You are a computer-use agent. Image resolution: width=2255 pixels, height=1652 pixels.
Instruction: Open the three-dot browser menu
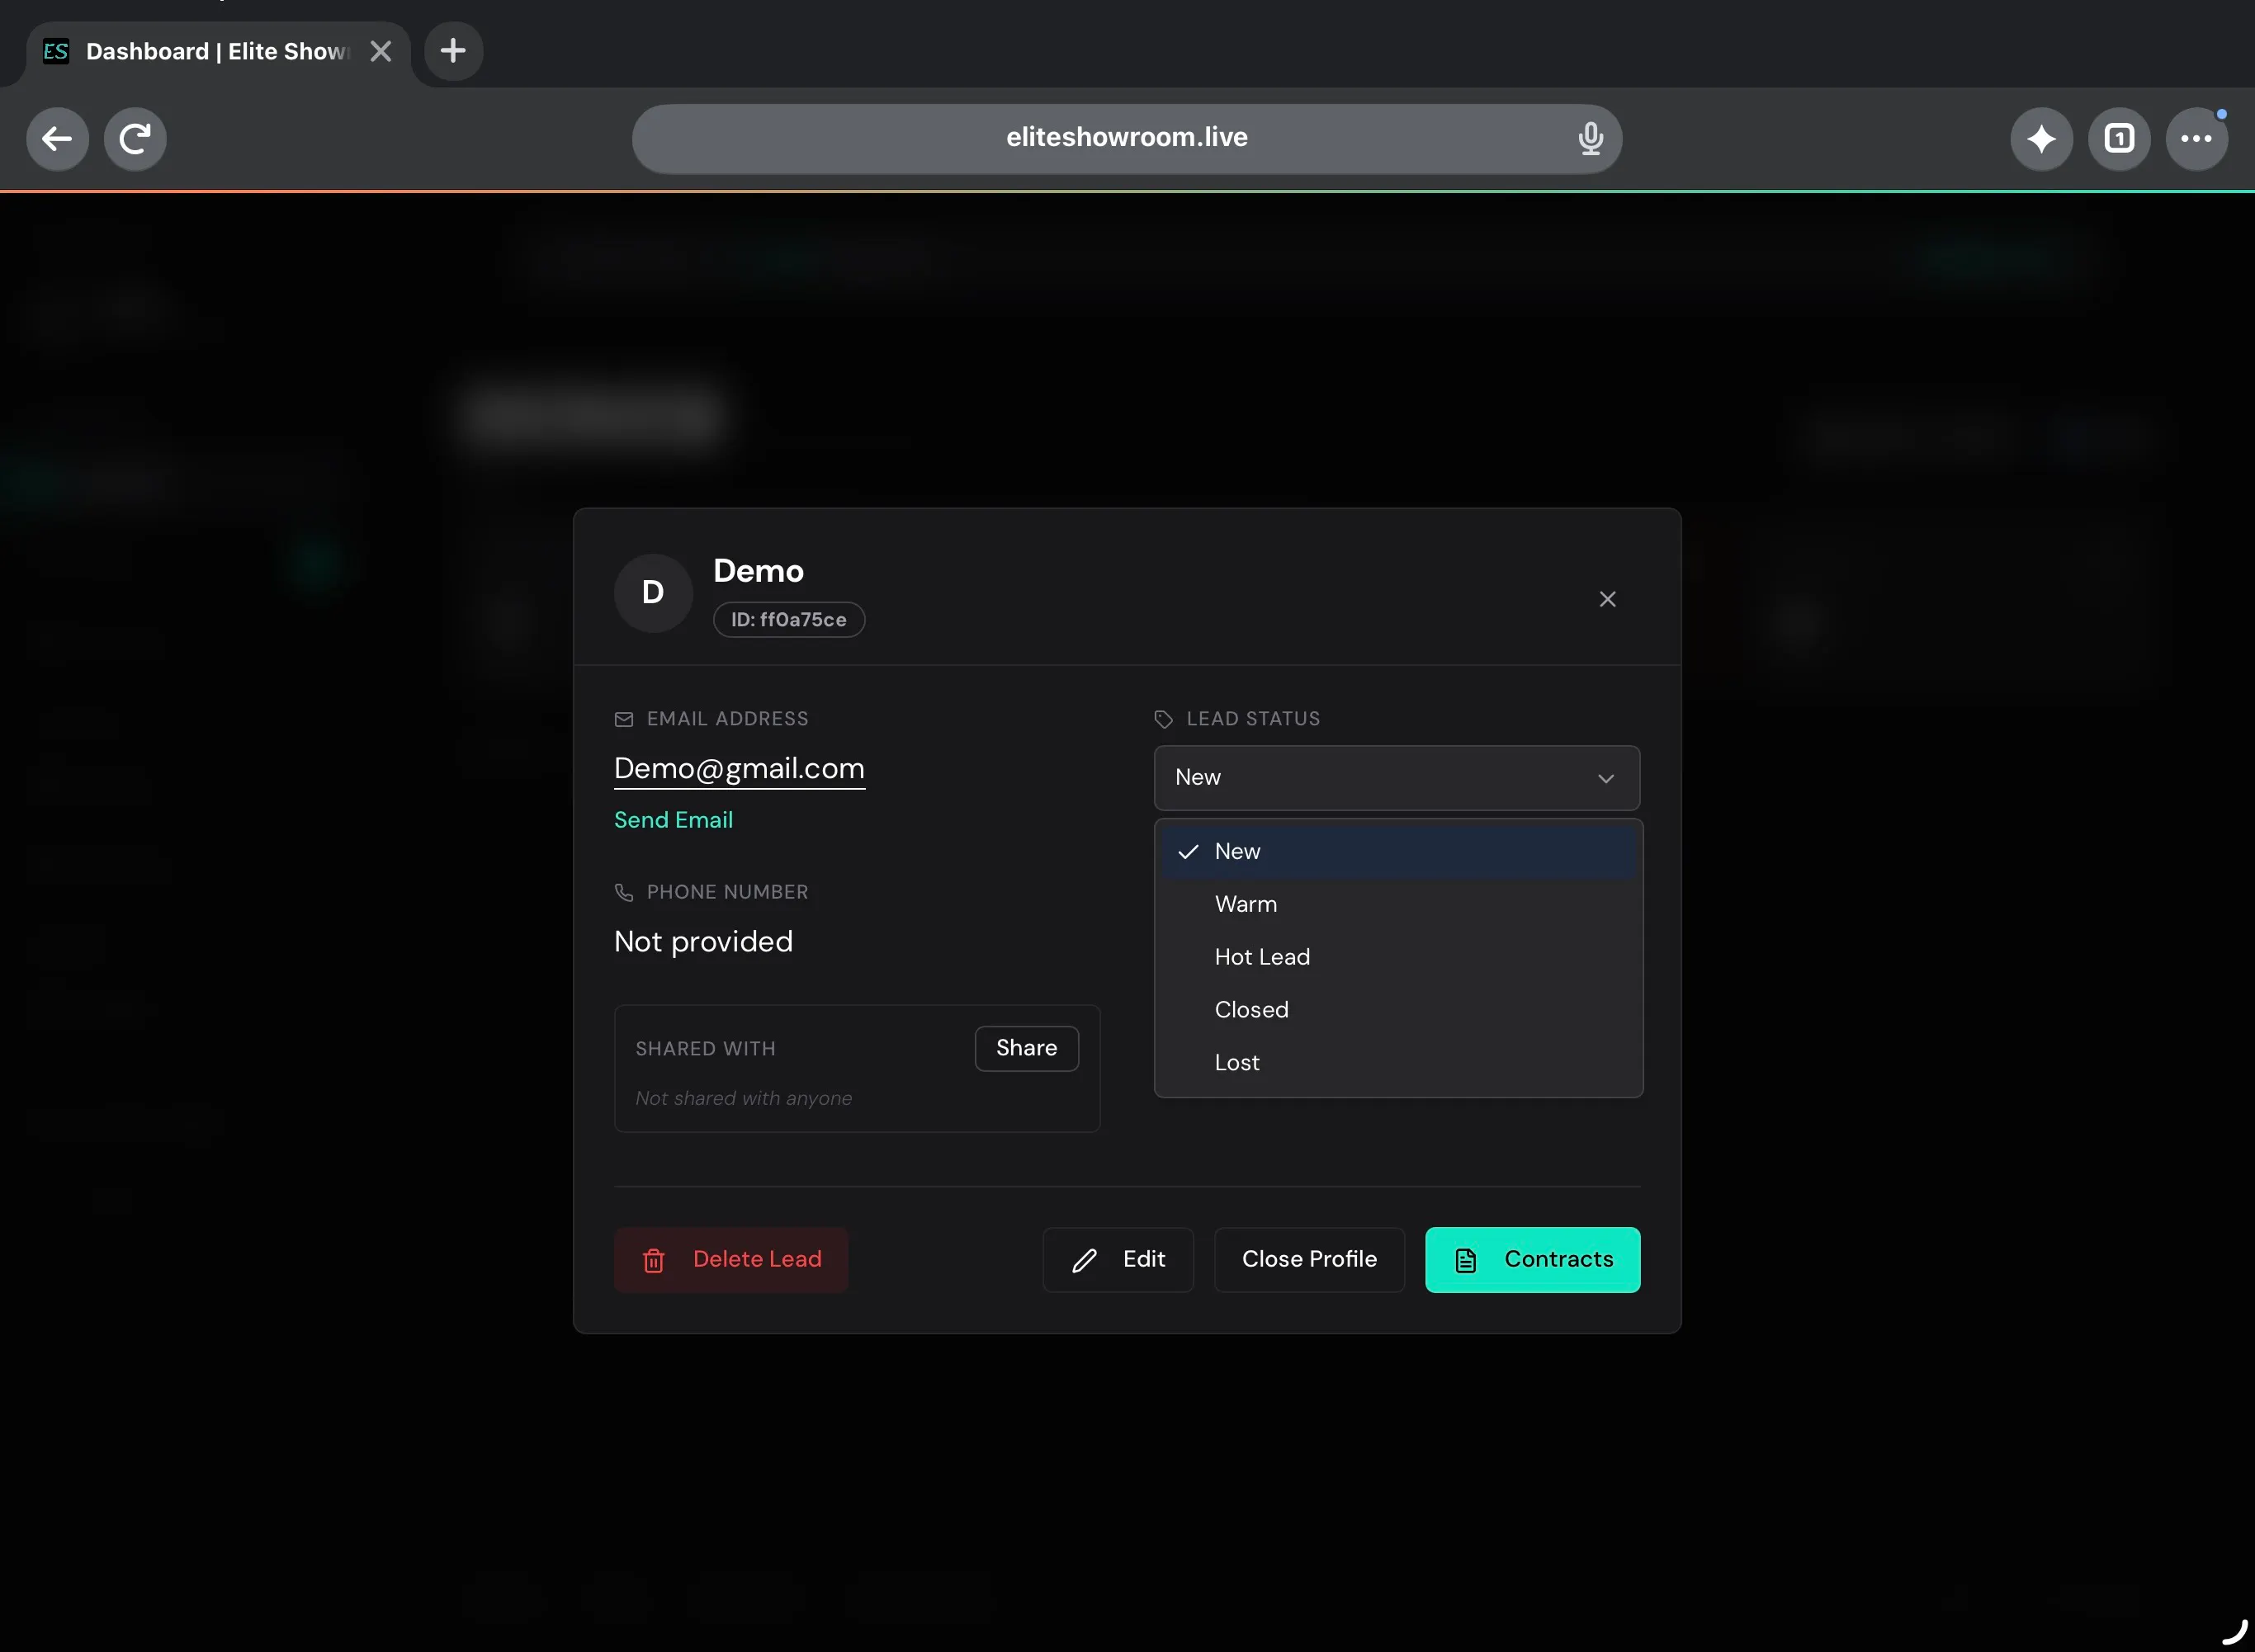[2196, 138]
